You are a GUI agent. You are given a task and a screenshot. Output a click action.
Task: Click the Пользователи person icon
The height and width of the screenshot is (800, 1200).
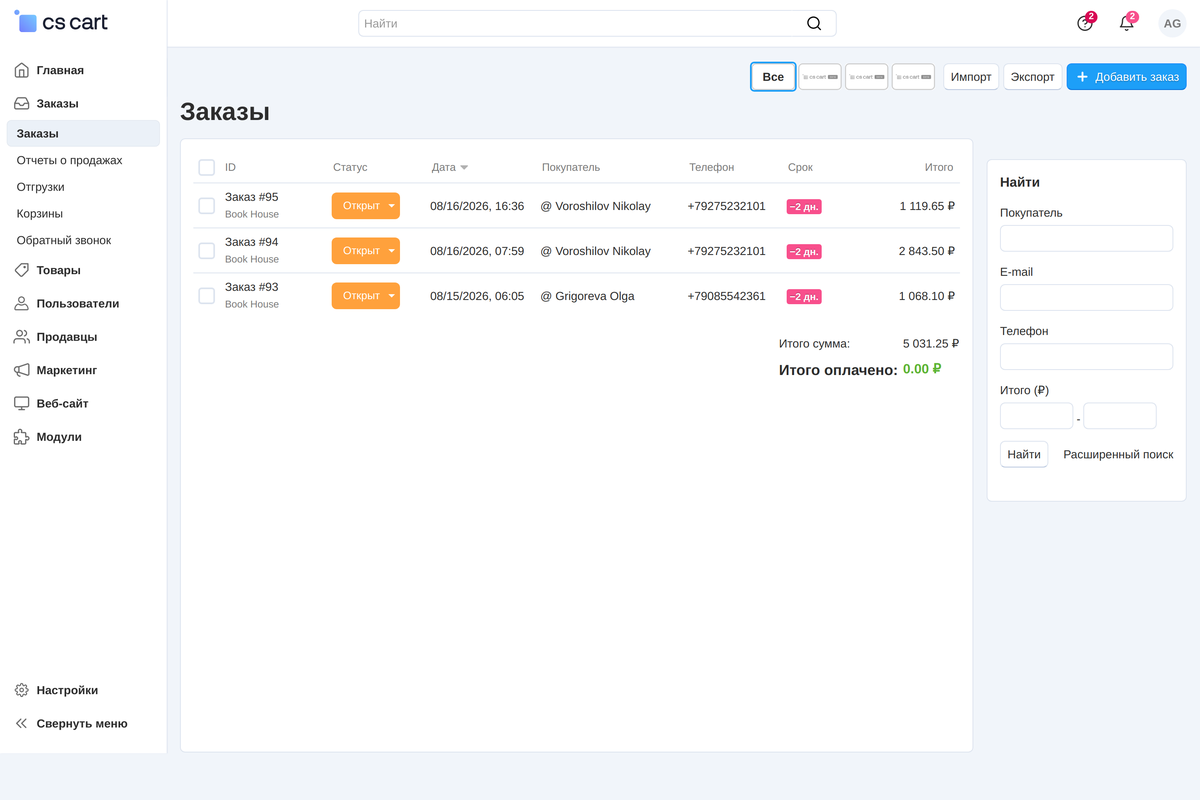pos(21,303)
